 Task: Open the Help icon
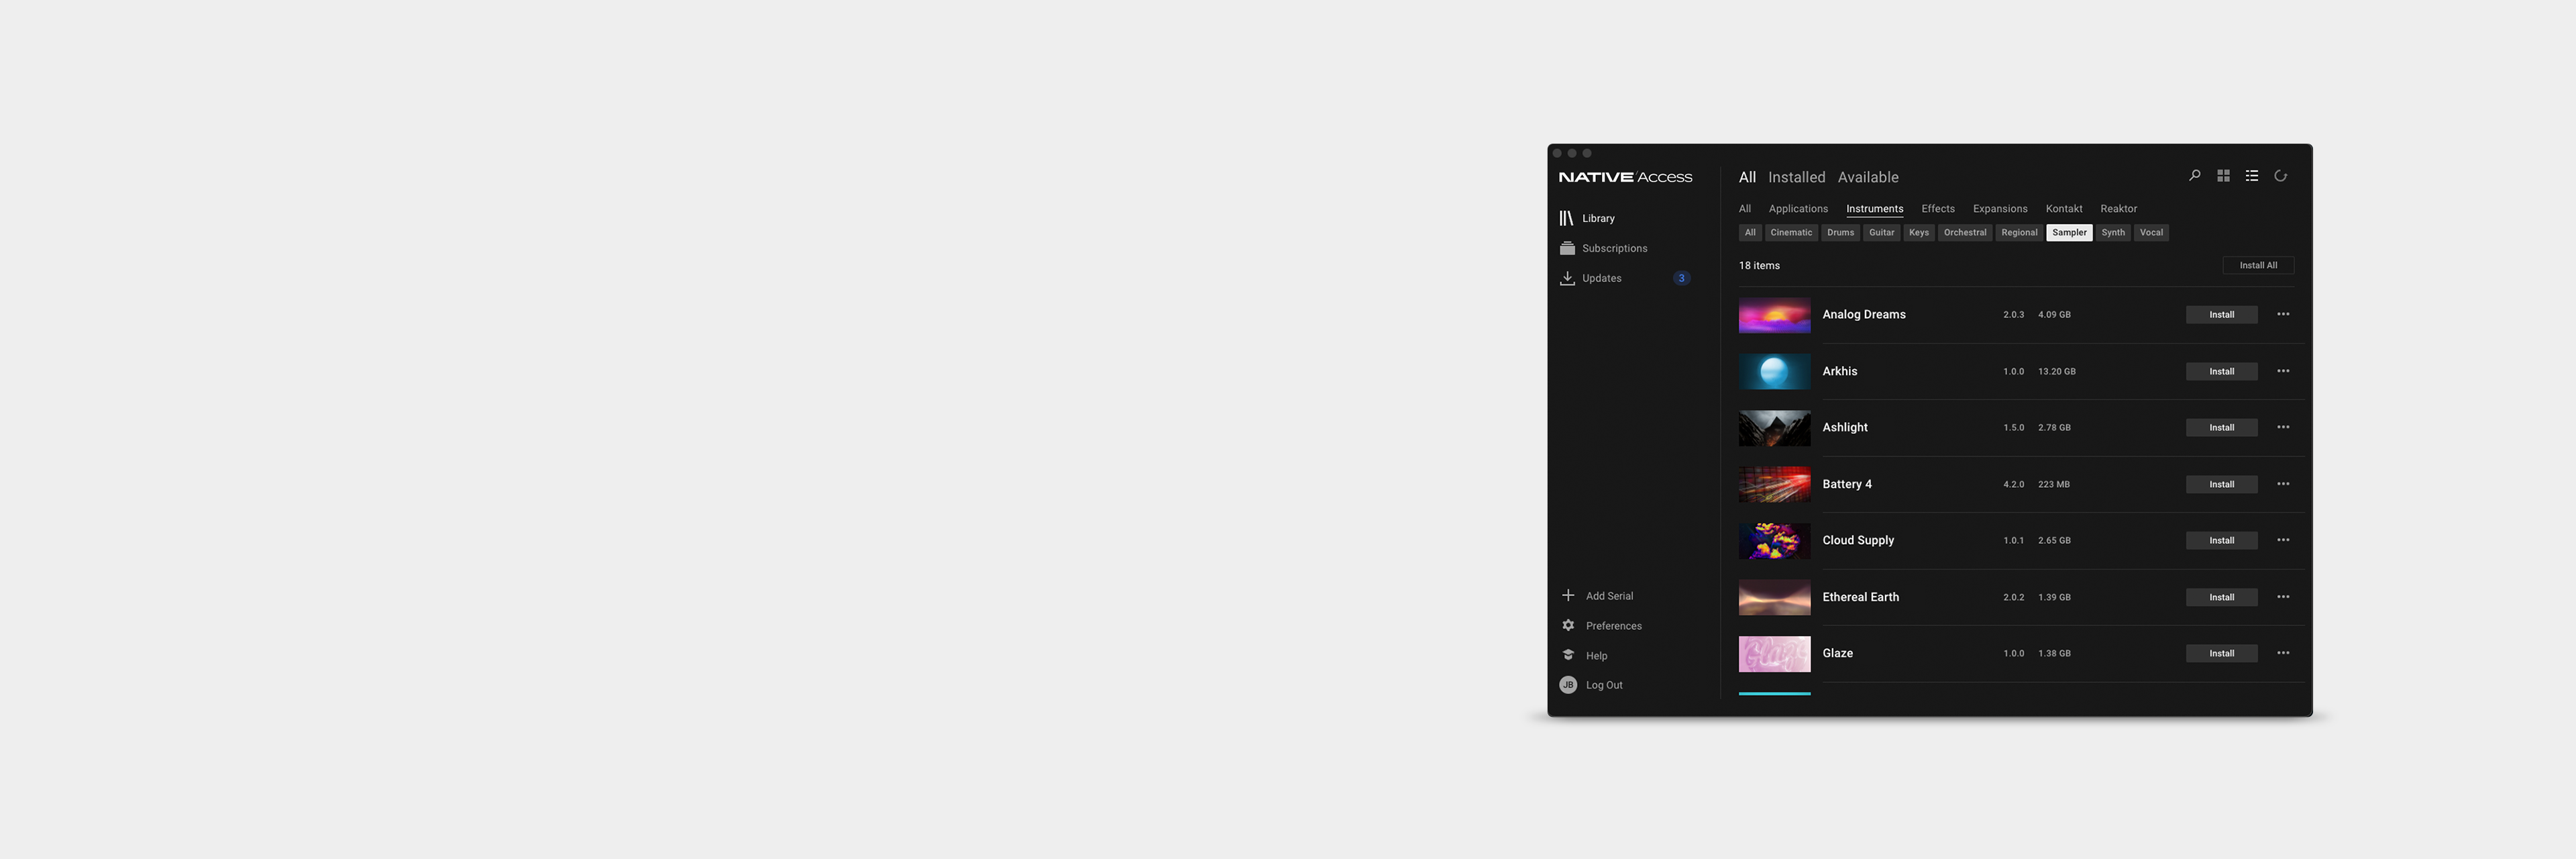[1568, 656]
